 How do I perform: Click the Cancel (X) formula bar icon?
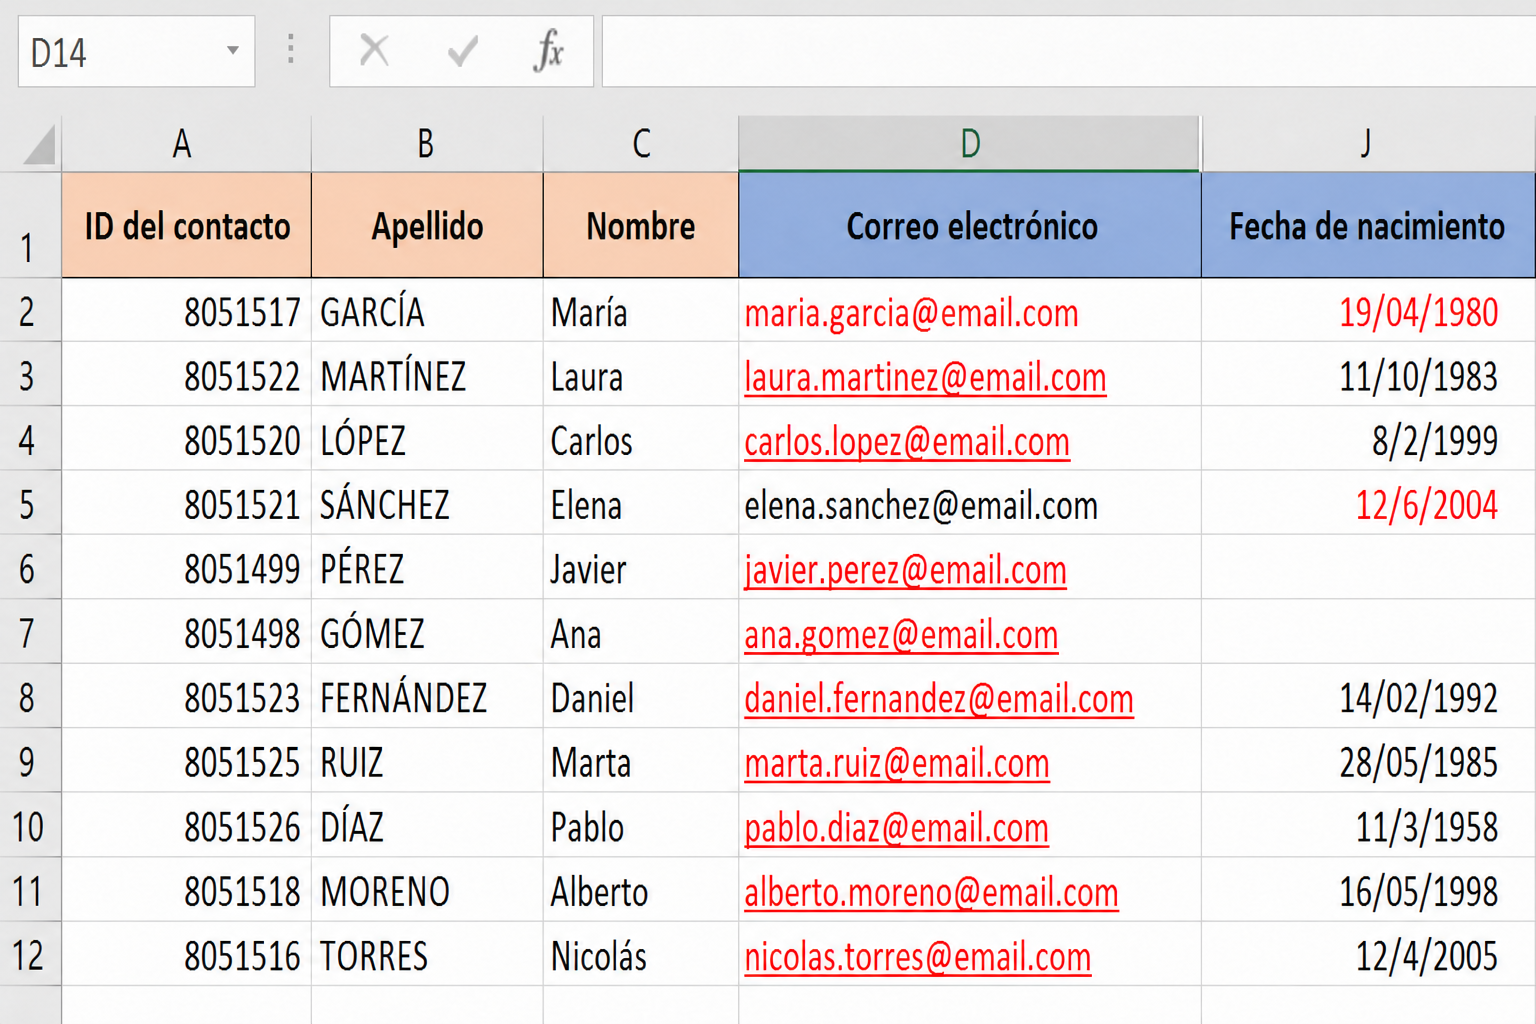(374, 50)
